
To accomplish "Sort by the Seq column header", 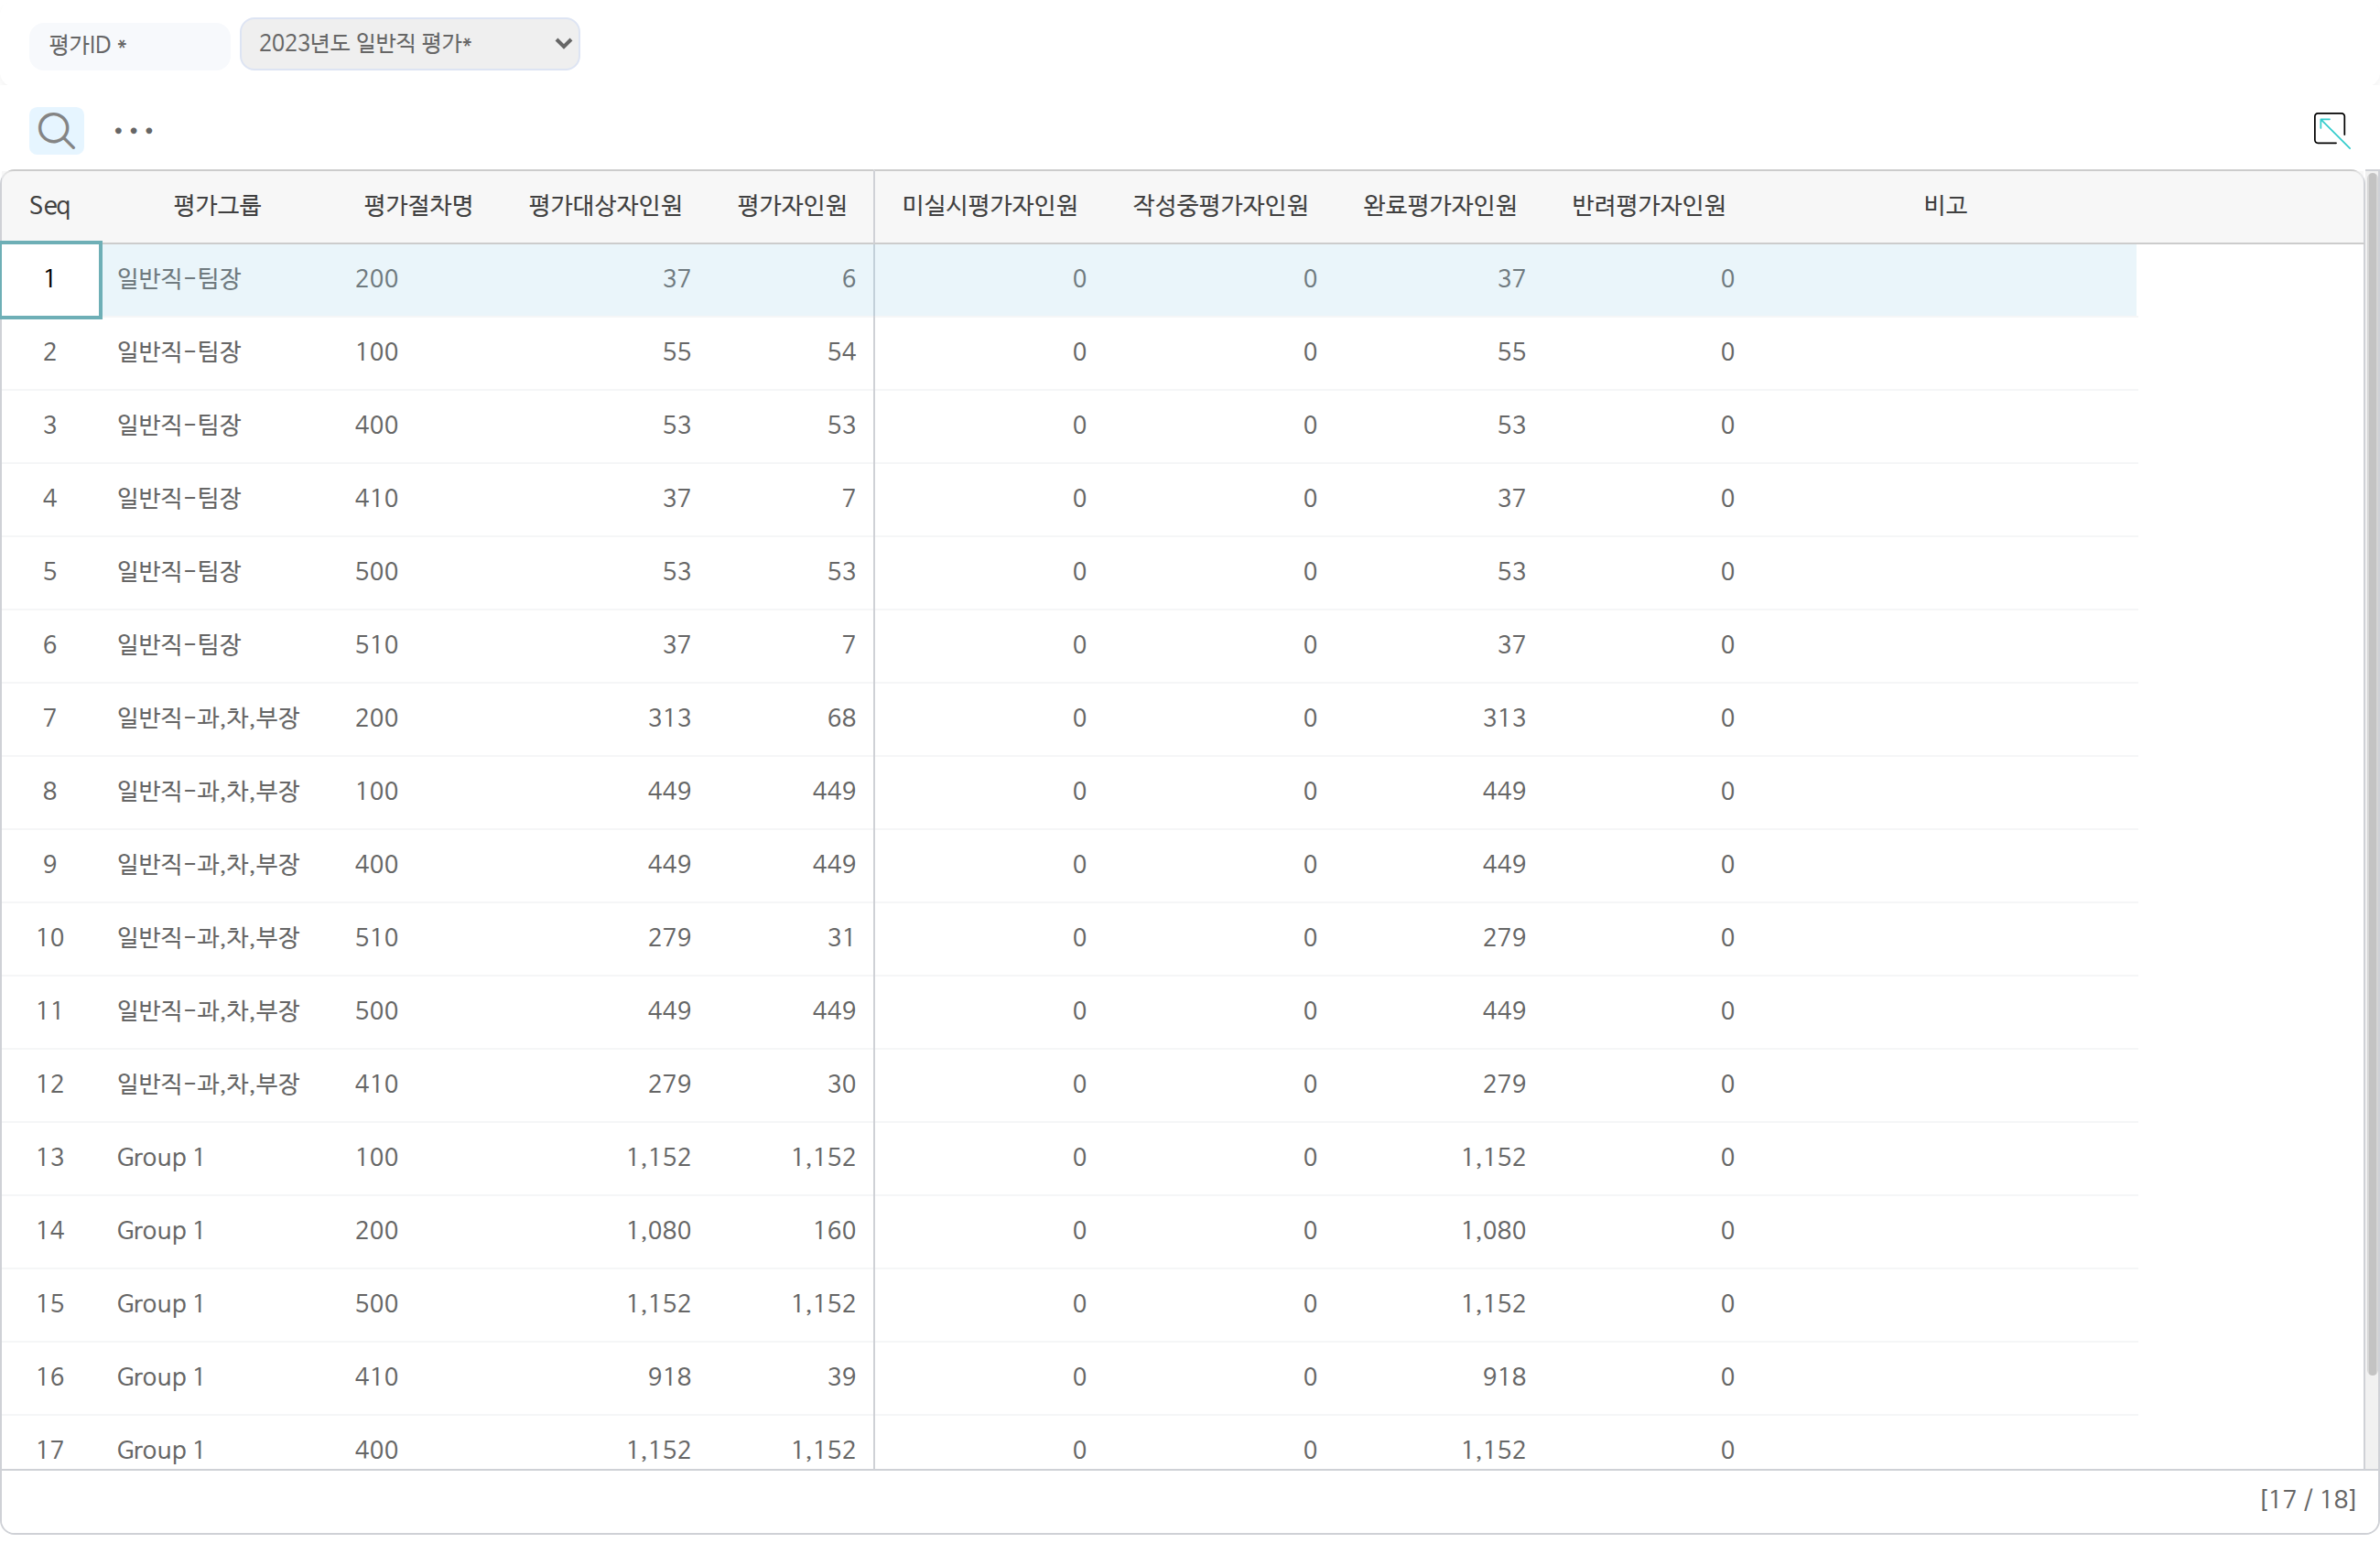I will 50,206.
